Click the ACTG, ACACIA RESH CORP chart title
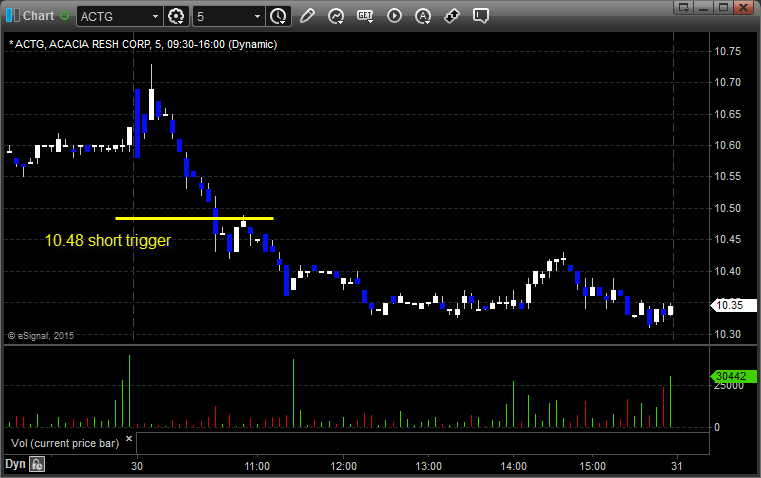Image resolution: width=761 pixels, height=478 pixels. click(x=143, y=45)
